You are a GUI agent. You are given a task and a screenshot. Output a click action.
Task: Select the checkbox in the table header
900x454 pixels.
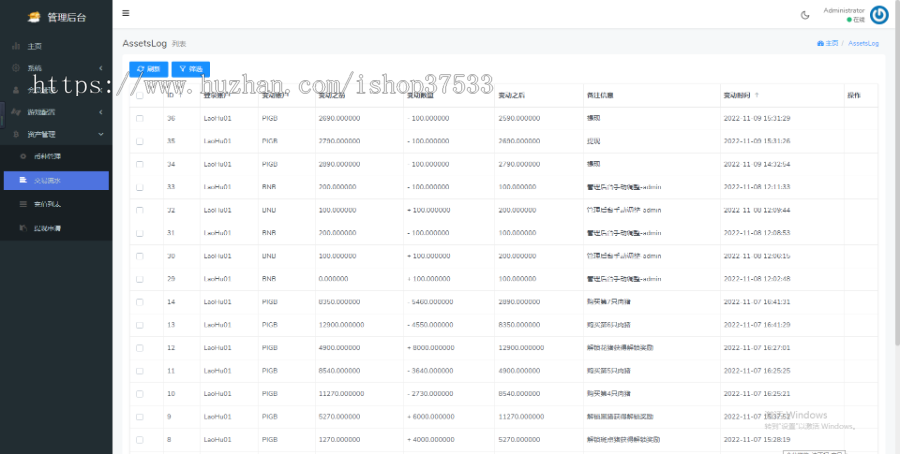[x=139, y=96]
